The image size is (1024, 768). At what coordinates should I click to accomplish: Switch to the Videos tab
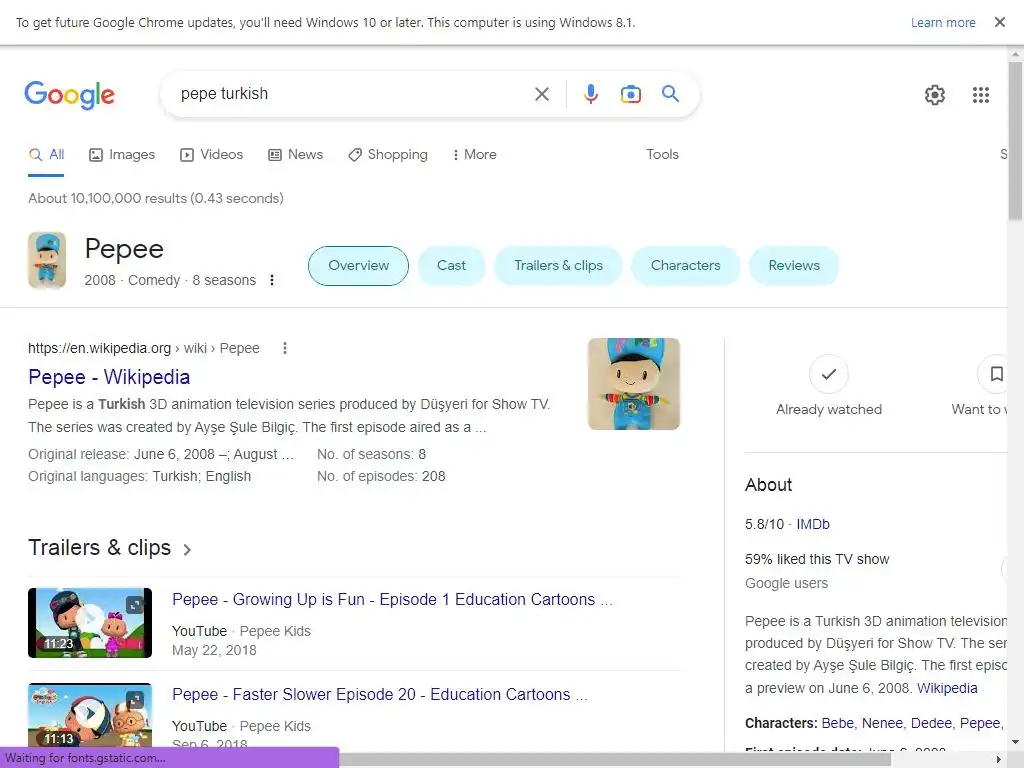pyautogui.click(x=212, y=155)
